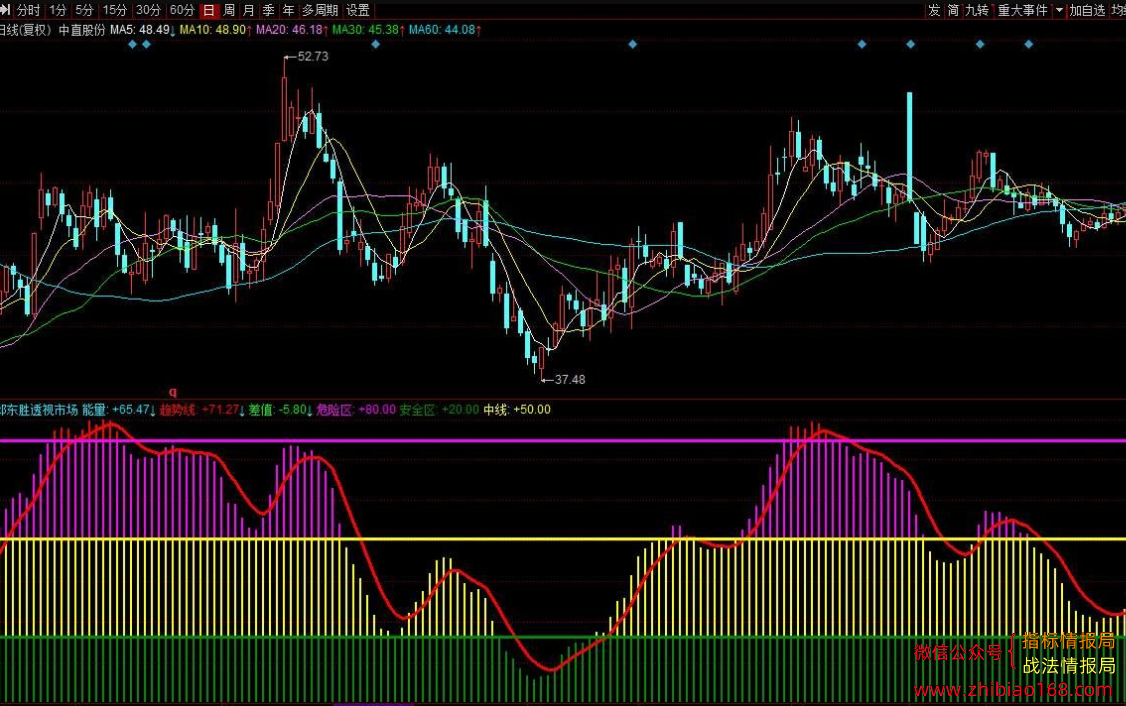1126x706 pixels.
Task: Click the 37.48 low price label
Action: click(x=569, y=379)
